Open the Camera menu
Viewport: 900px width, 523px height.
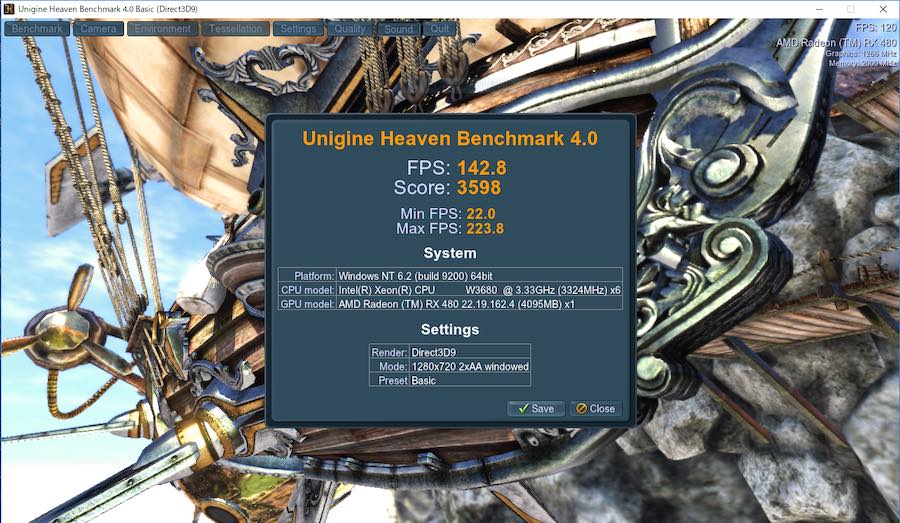pos(98,28)
